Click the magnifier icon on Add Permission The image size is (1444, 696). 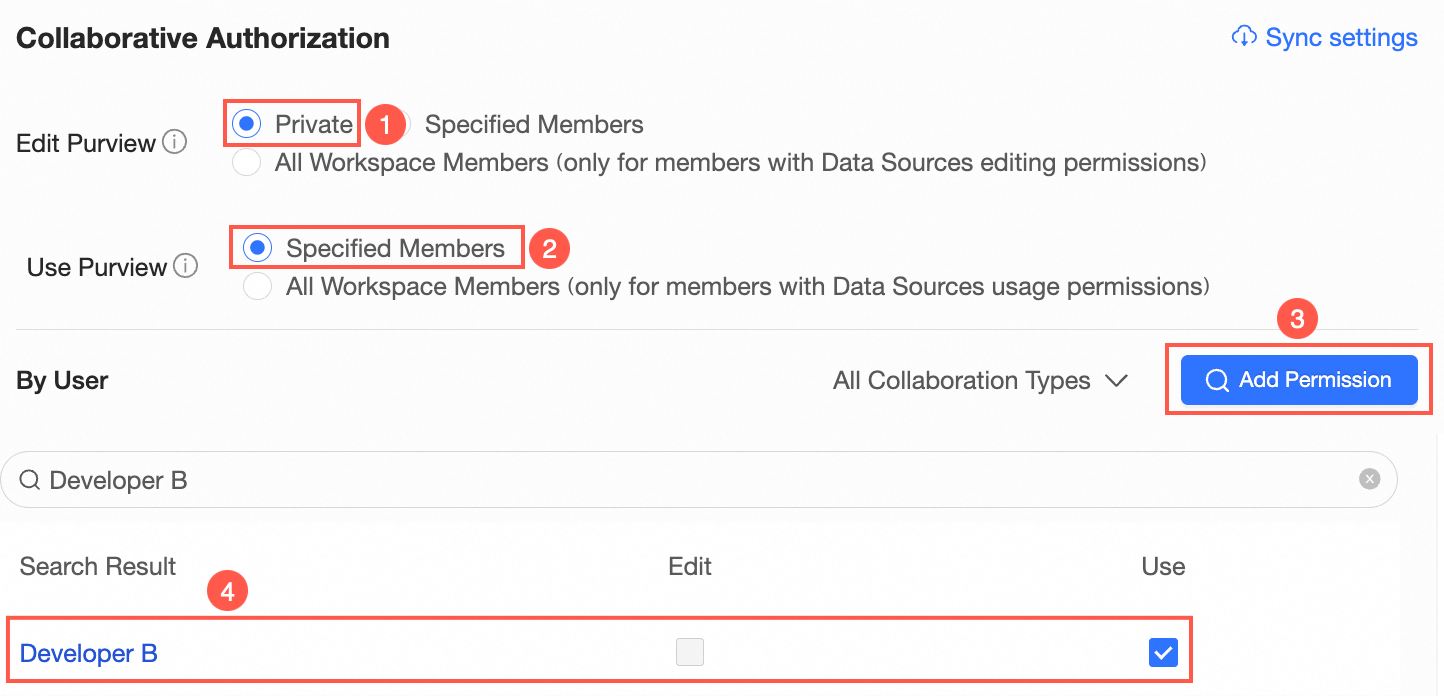pyautogui.click(x=1216, y=380)
